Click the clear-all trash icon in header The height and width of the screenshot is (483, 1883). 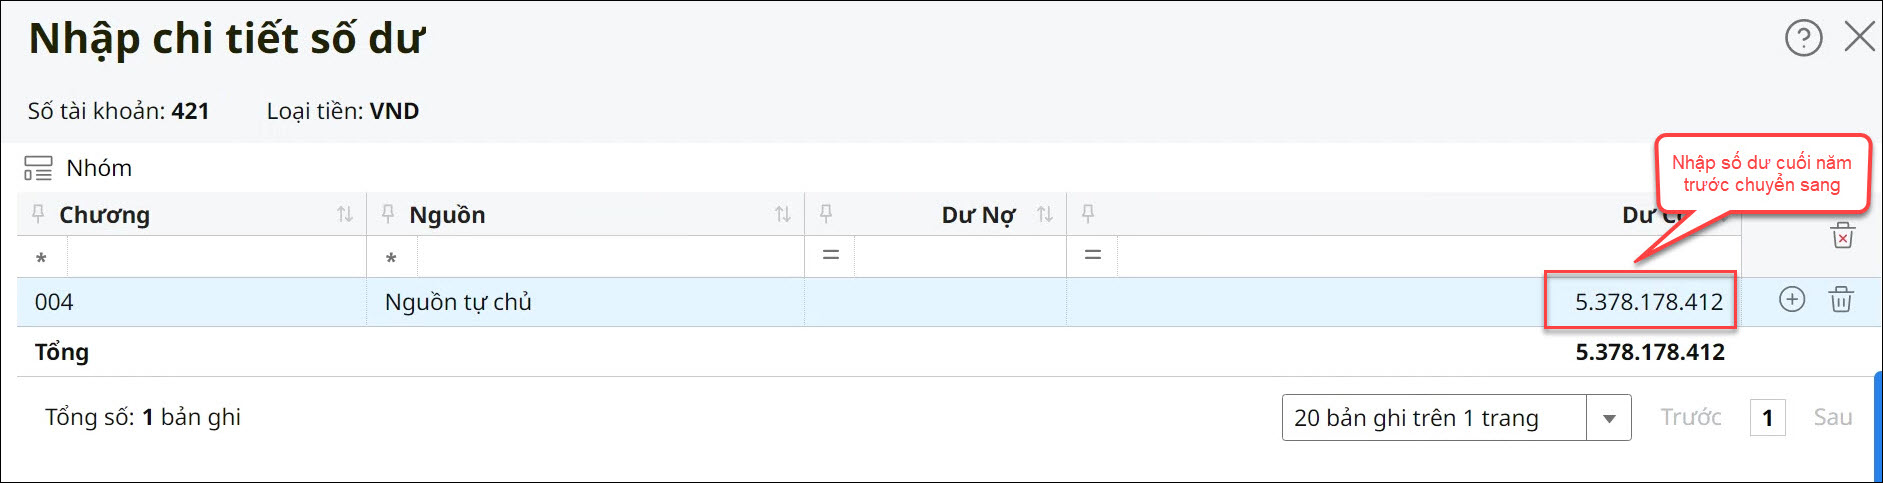click(1842, 236)
